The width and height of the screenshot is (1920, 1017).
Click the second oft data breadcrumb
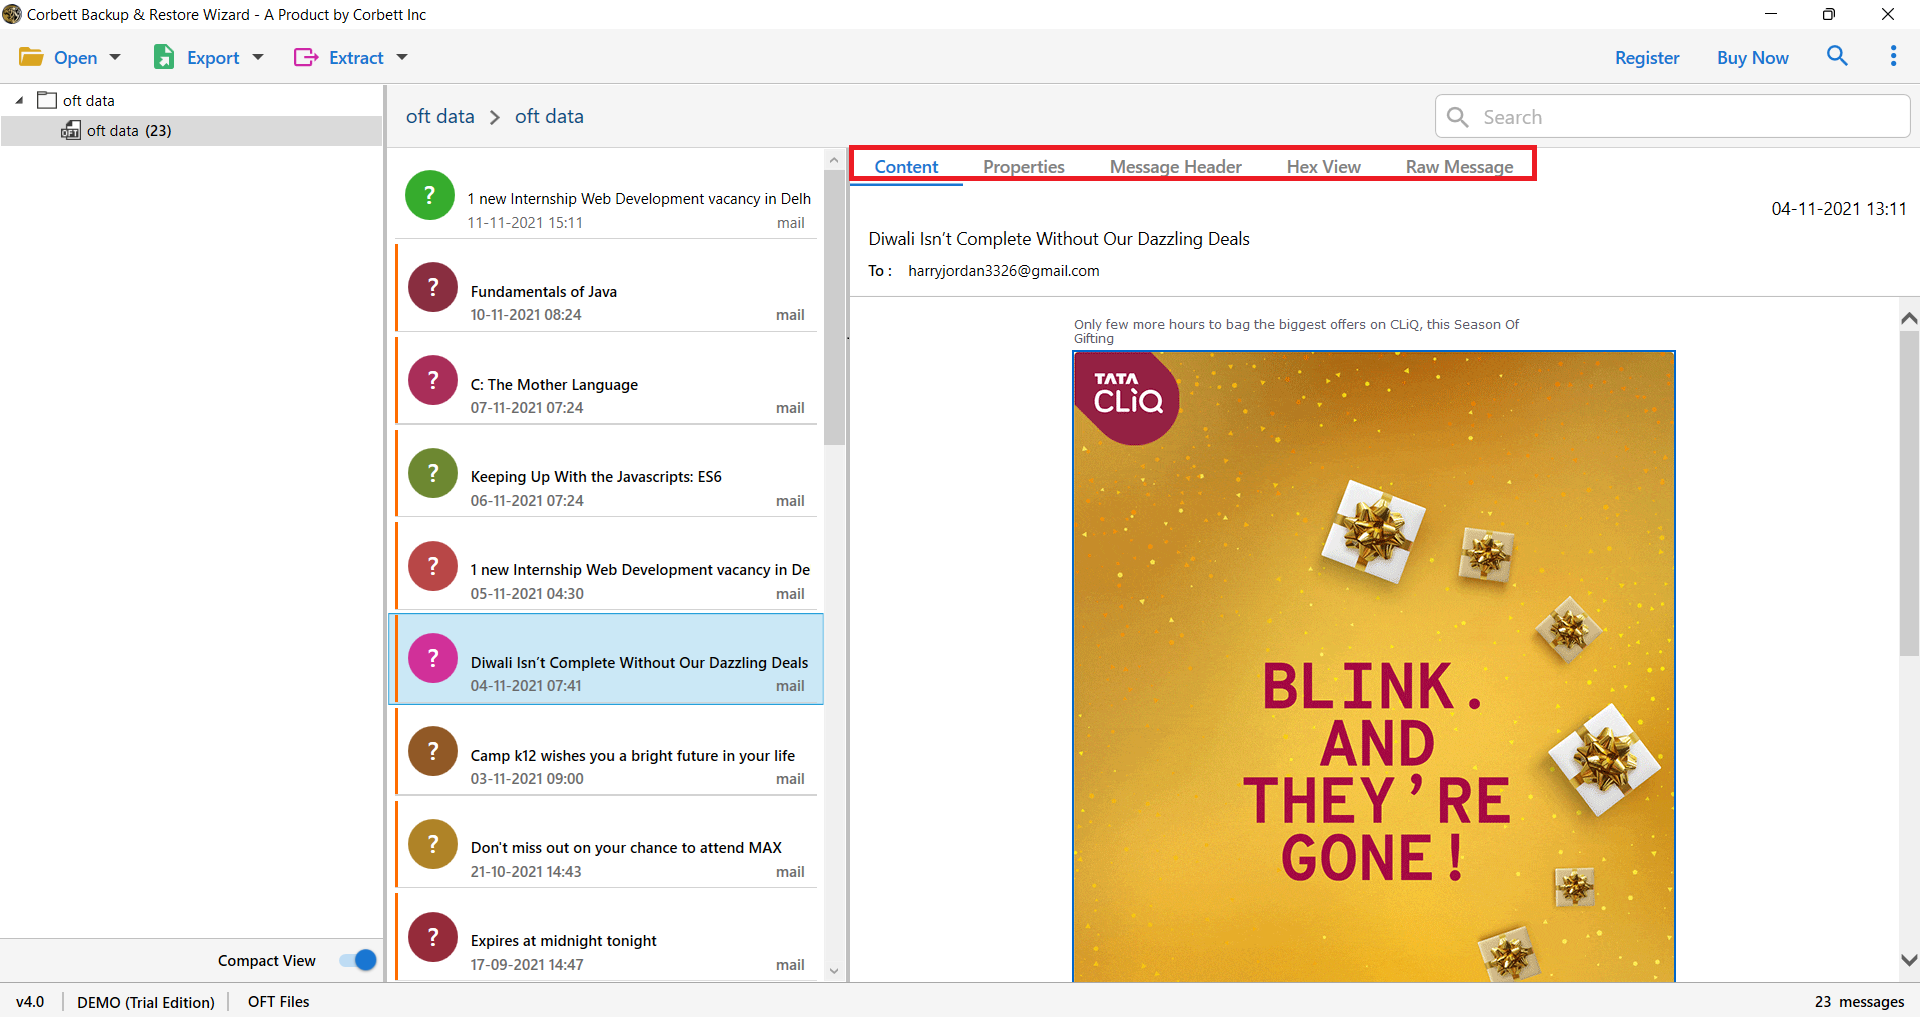[549, 117]
